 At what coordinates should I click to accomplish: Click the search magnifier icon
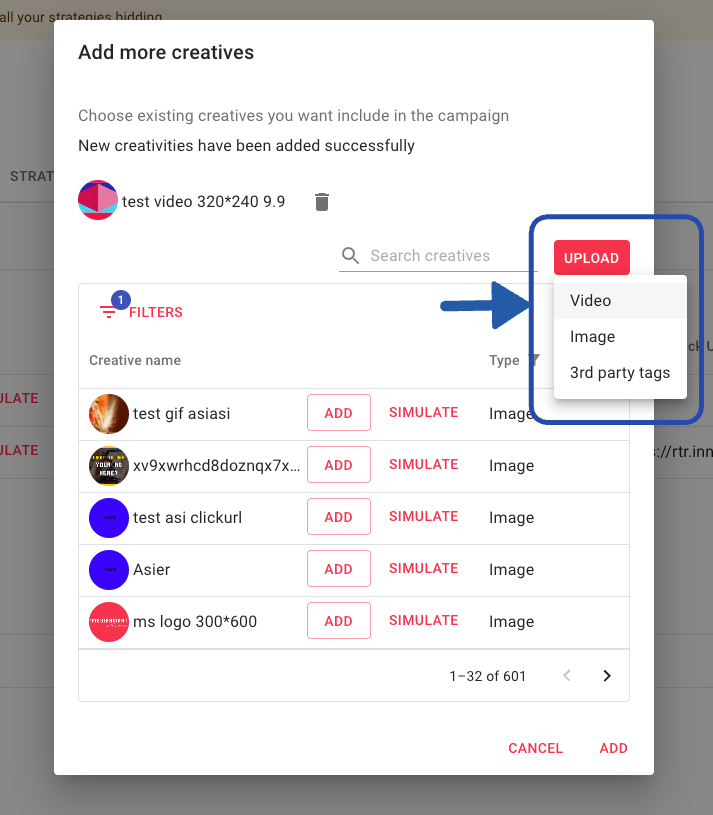[x=350, y=256]
